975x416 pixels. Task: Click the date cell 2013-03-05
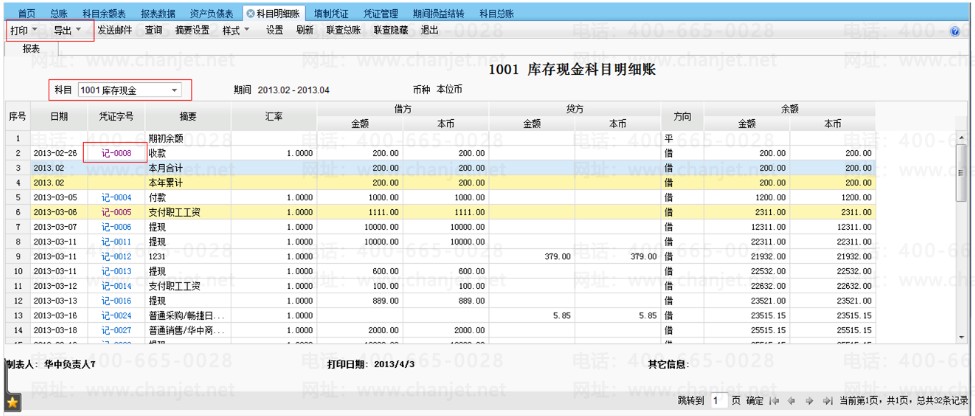(60, 197)
